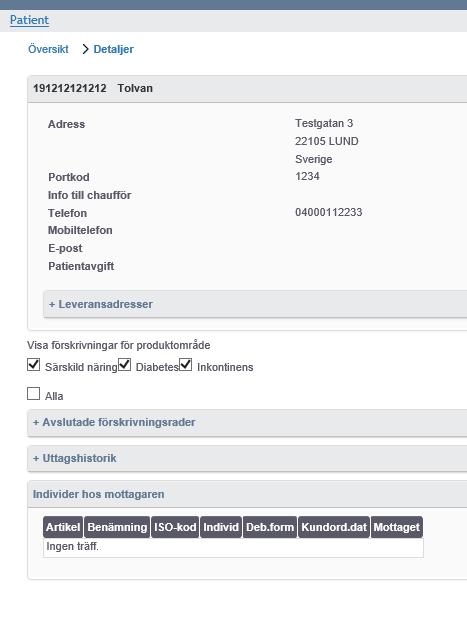Select the Detaljer breadcrumb
467x642 pixels.
(x=113, y=49)
